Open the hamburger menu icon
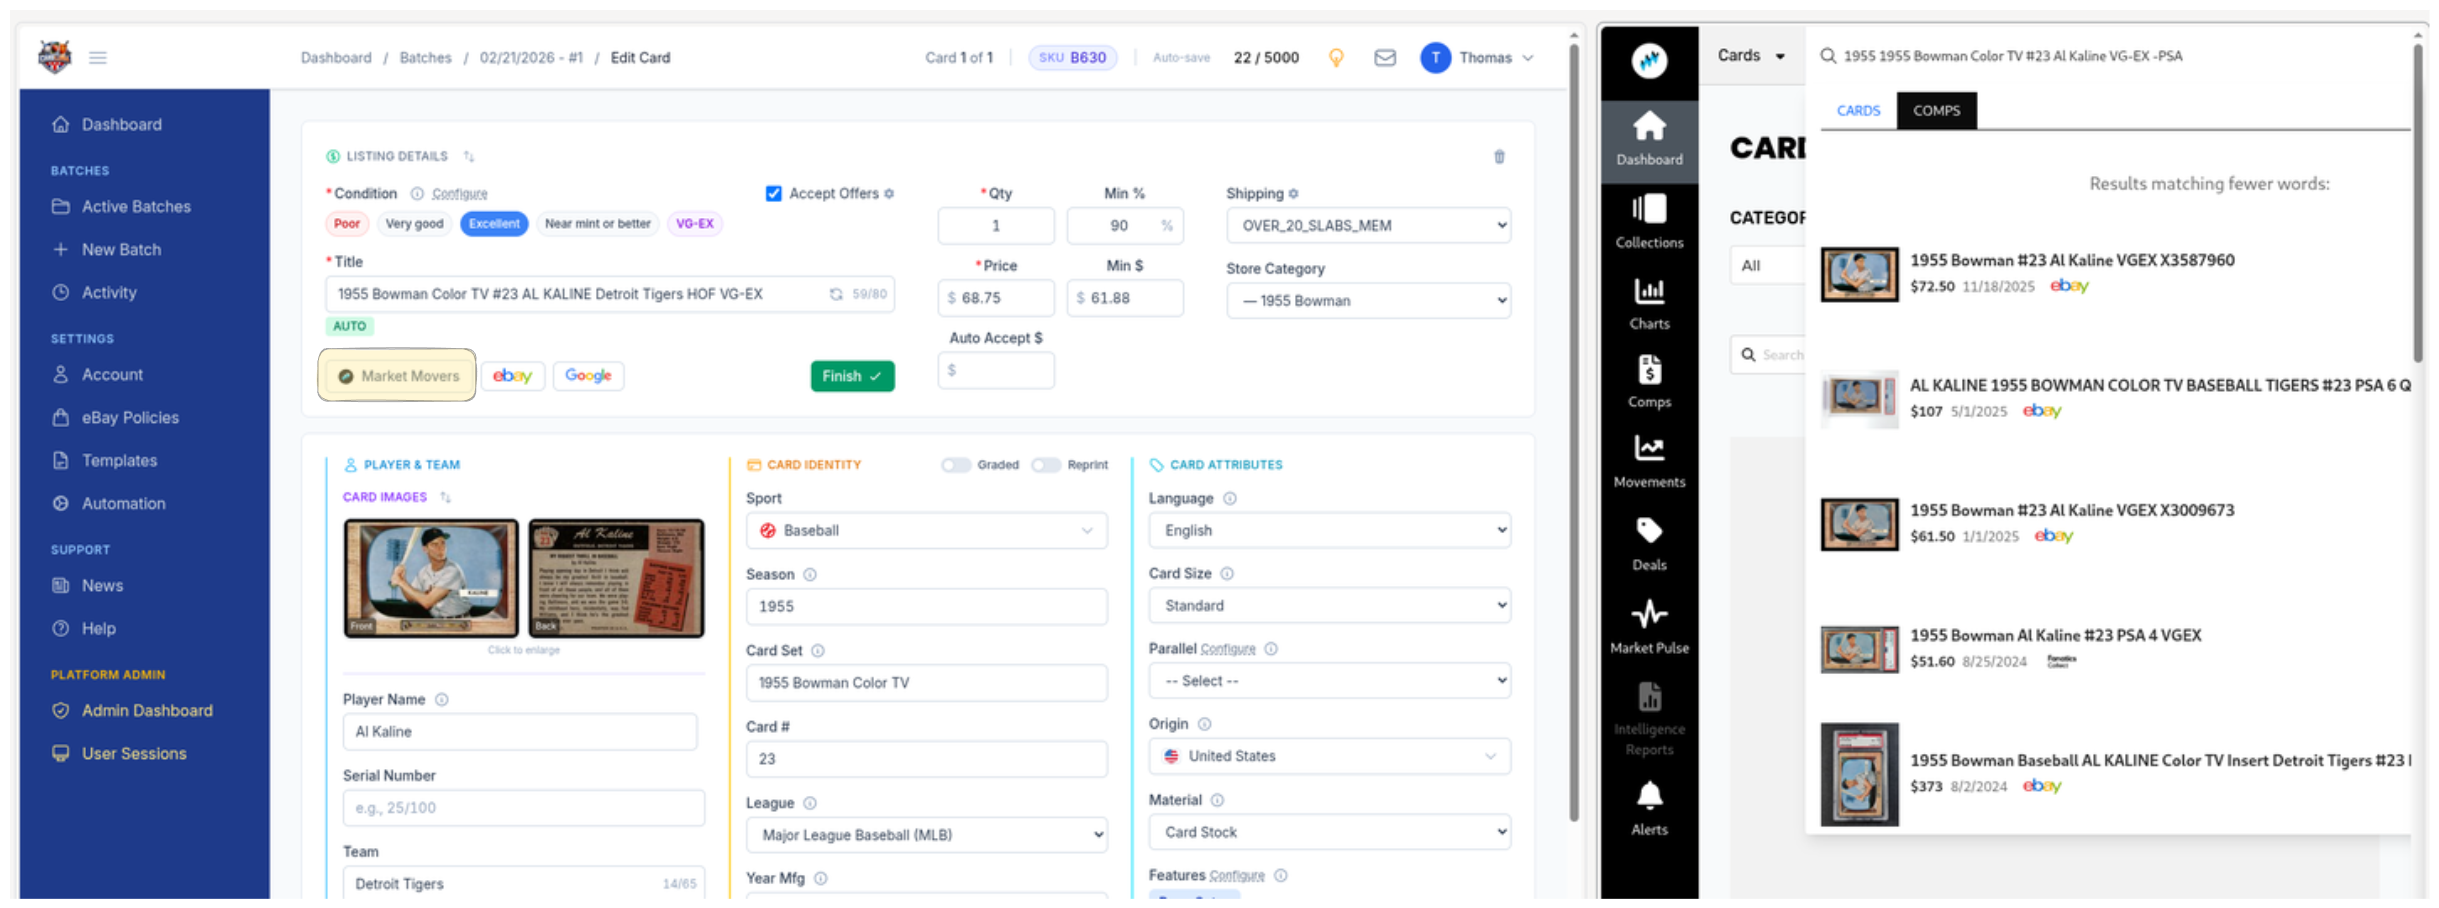2439x908 pixels. tap(98, 58)
